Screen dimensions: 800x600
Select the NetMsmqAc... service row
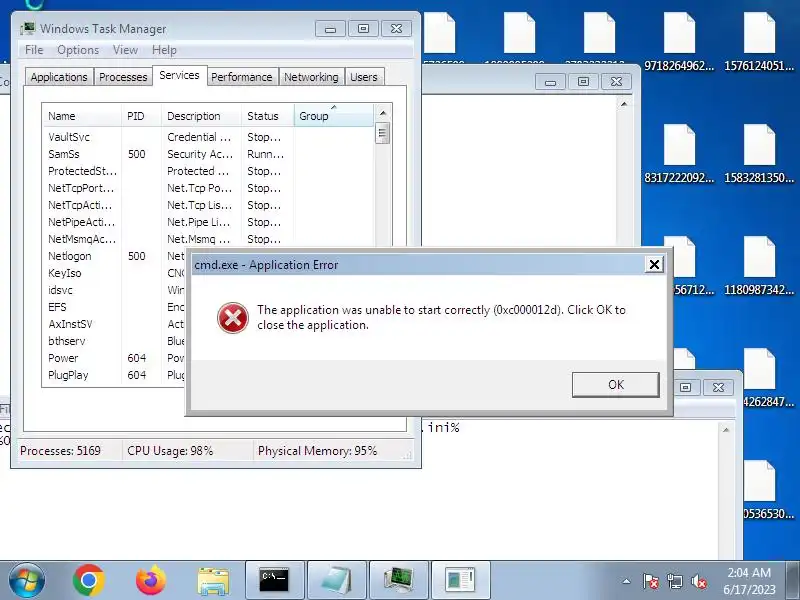click(208, 239)
